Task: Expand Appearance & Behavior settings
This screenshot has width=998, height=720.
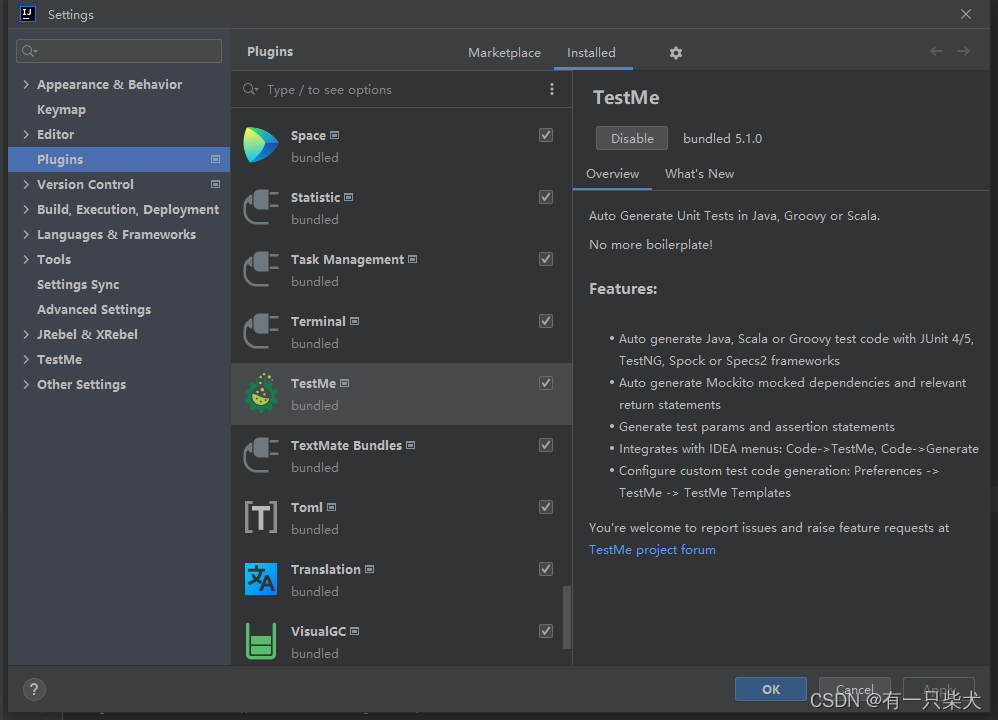Action: click(x=26, y=85)
